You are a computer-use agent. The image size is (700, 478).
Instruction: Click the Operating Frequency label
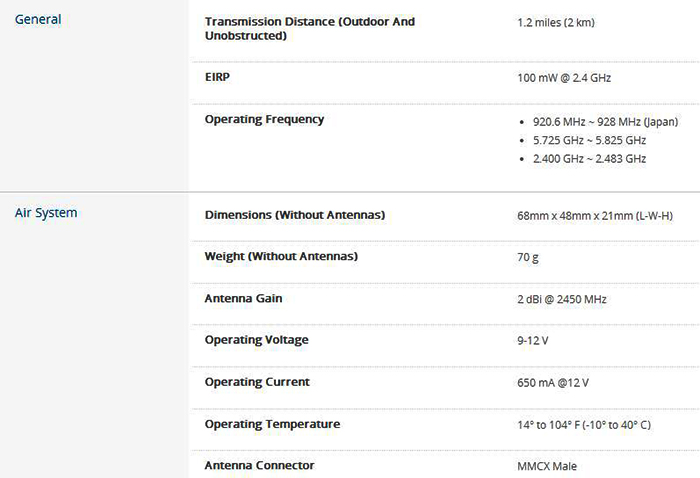tap(264, 119)
